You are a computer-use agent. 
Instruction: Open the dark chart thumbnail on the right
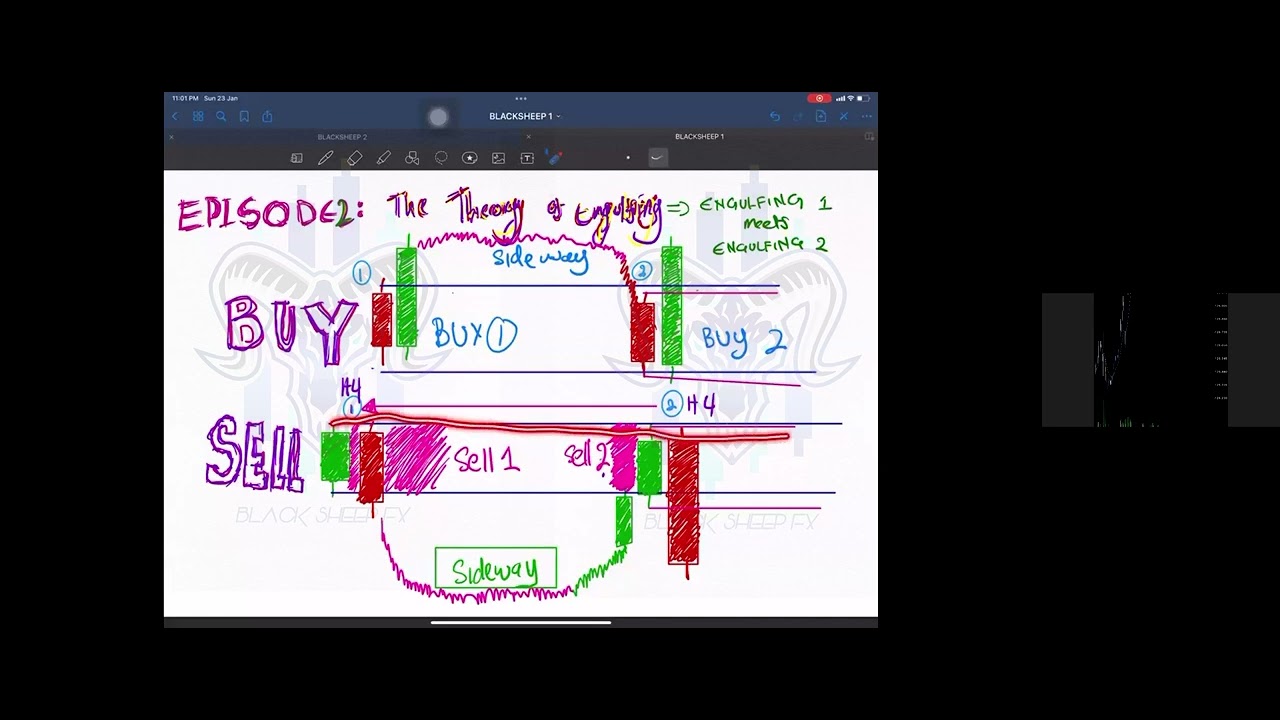pyautogui.click(x=1160, y=360)
